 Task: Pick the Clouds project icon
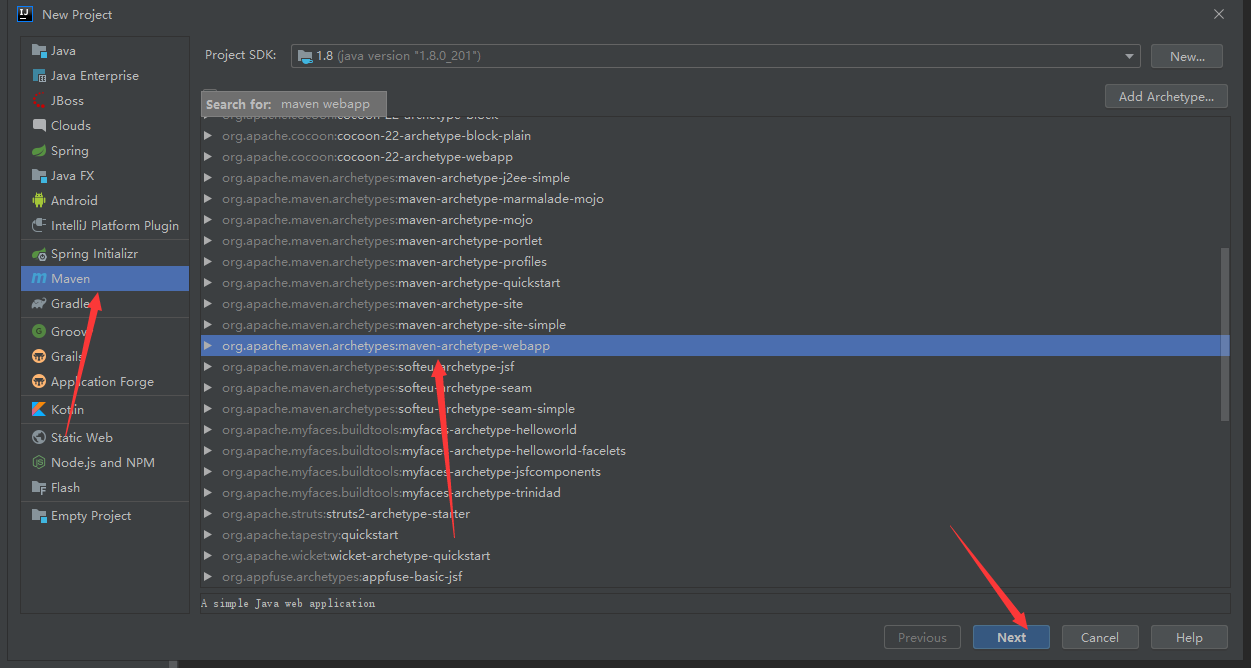[39, 126]
